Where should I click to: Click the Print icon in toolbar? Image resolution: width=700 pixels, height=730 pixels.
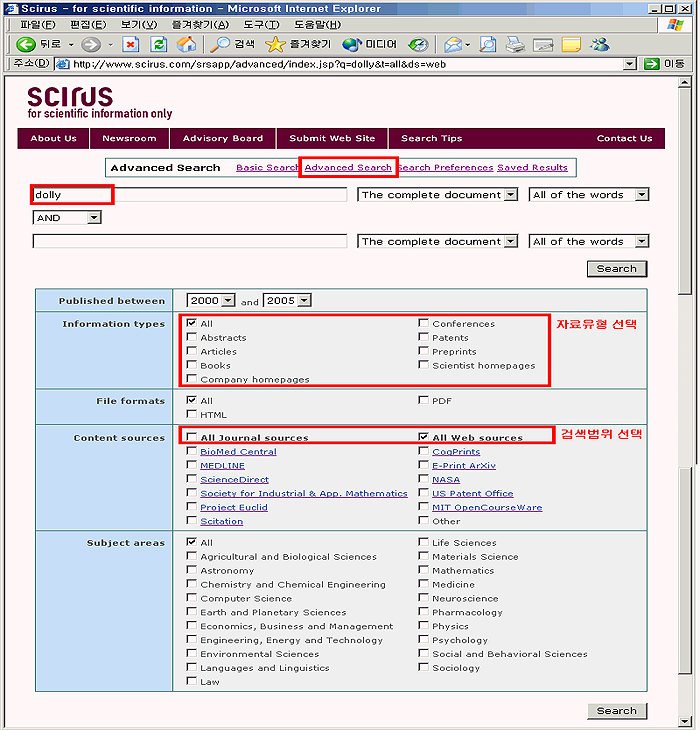[515, 44]
